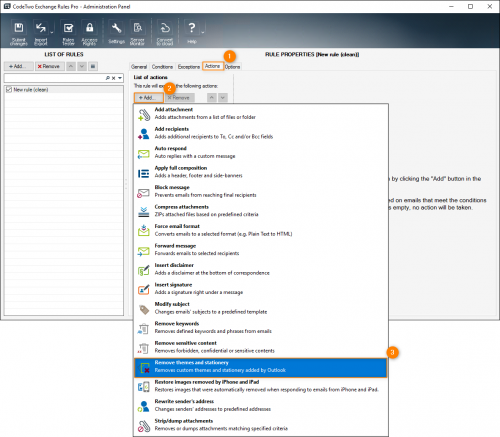
Task: Choose Apply full composition action
Action: 261,172
